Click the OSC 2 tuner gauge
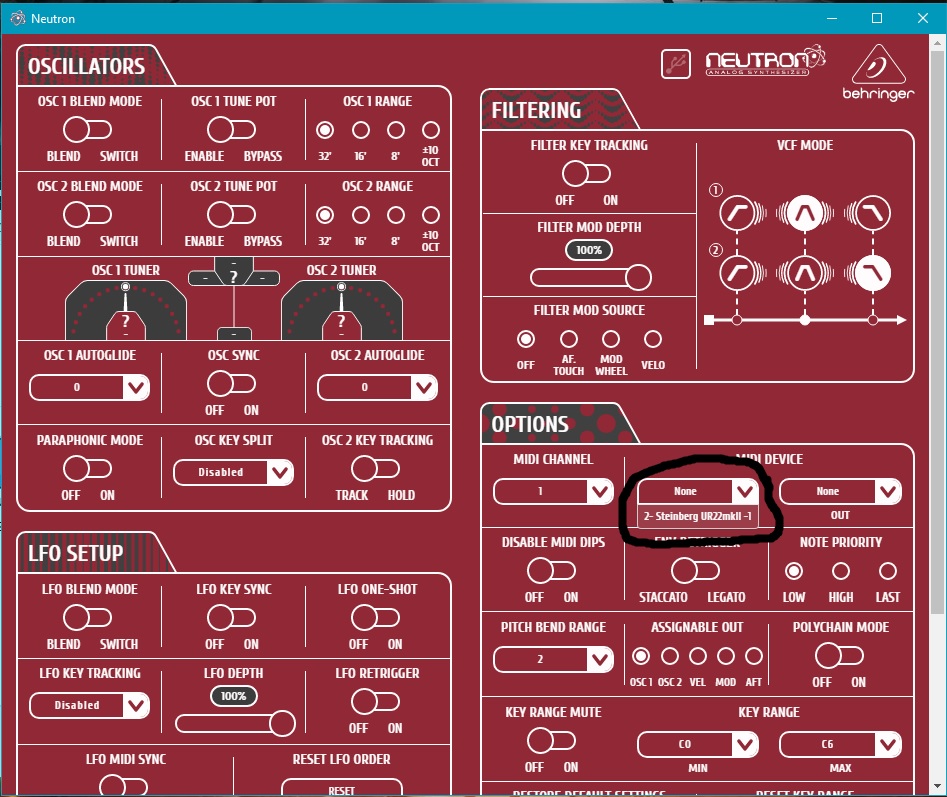This screenshot has width=947, height=797. [342, 310]
